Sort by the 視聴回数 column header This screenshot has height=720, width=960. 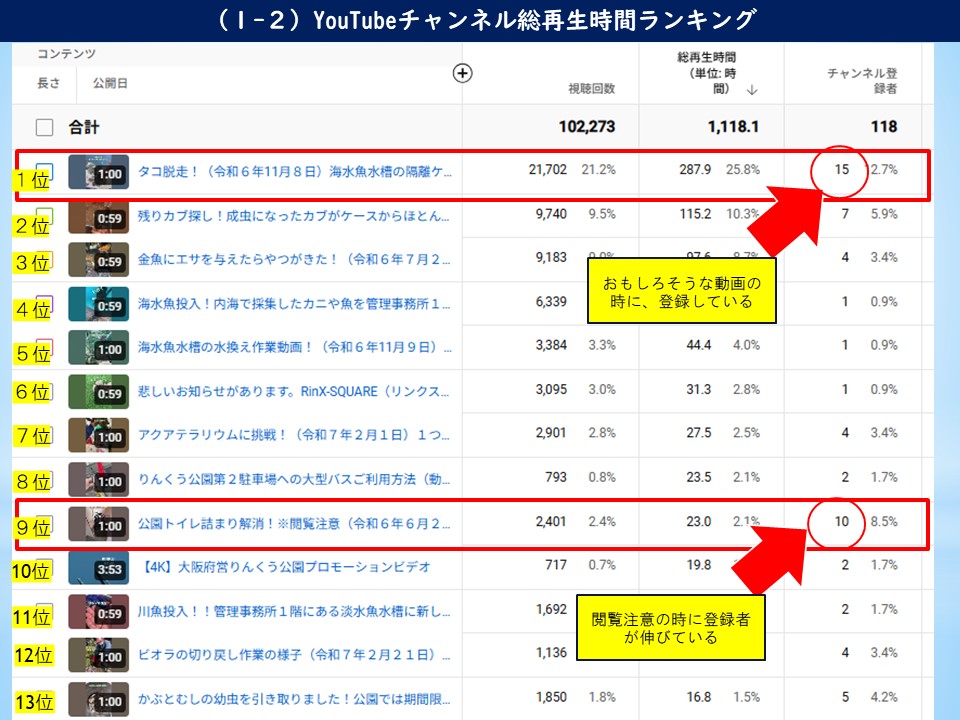[x=591, y=88]
